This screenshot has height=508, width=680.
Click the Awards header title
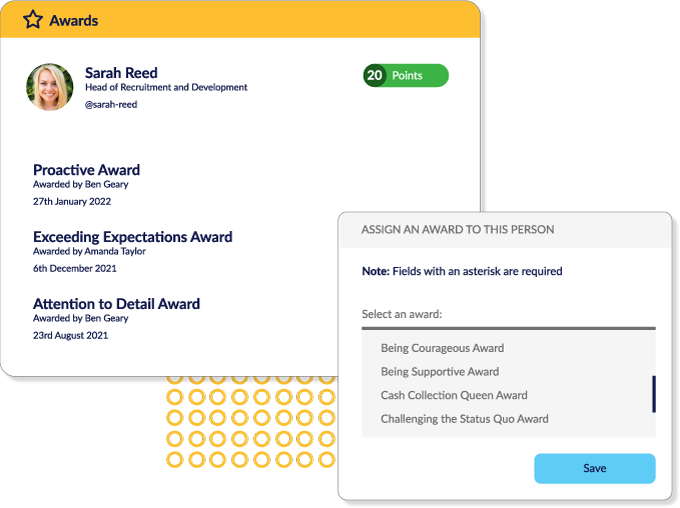(73, 20)
